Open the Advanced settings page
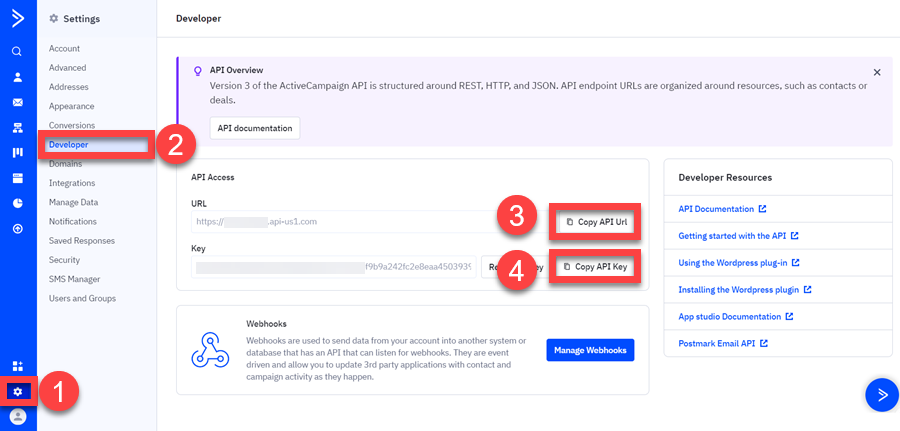This screenshot has width=900, height=431. 67,68
